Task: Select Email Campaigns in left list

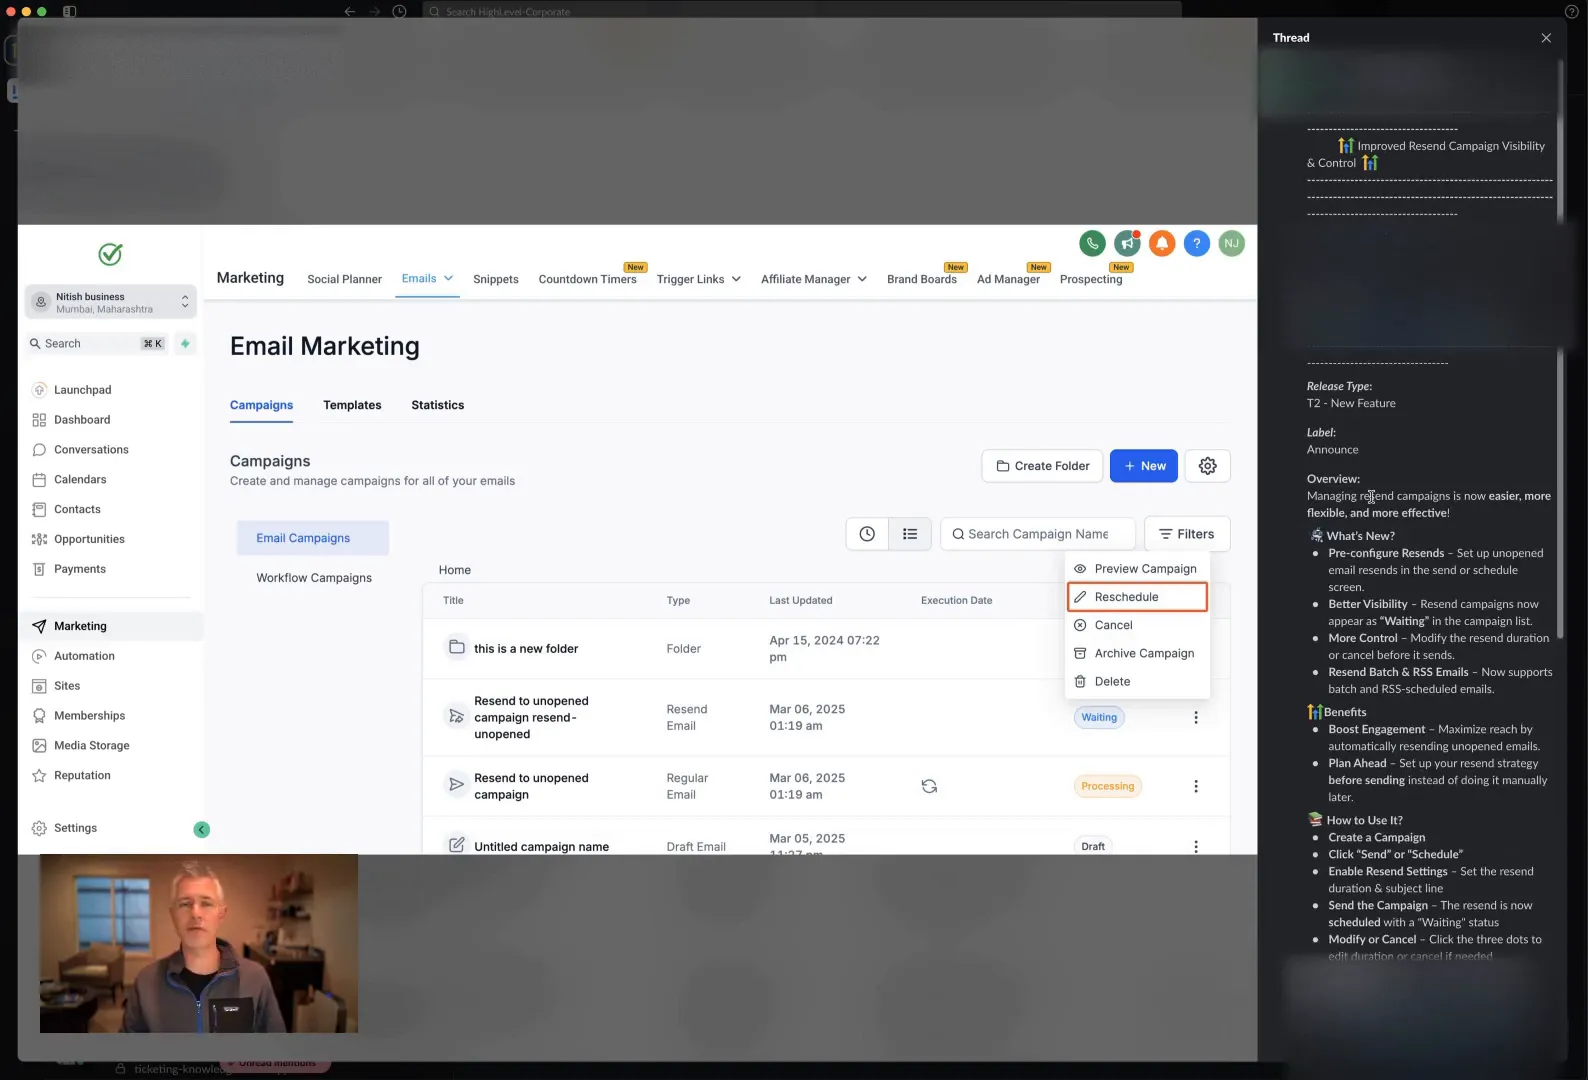Action: click(312, 538)
